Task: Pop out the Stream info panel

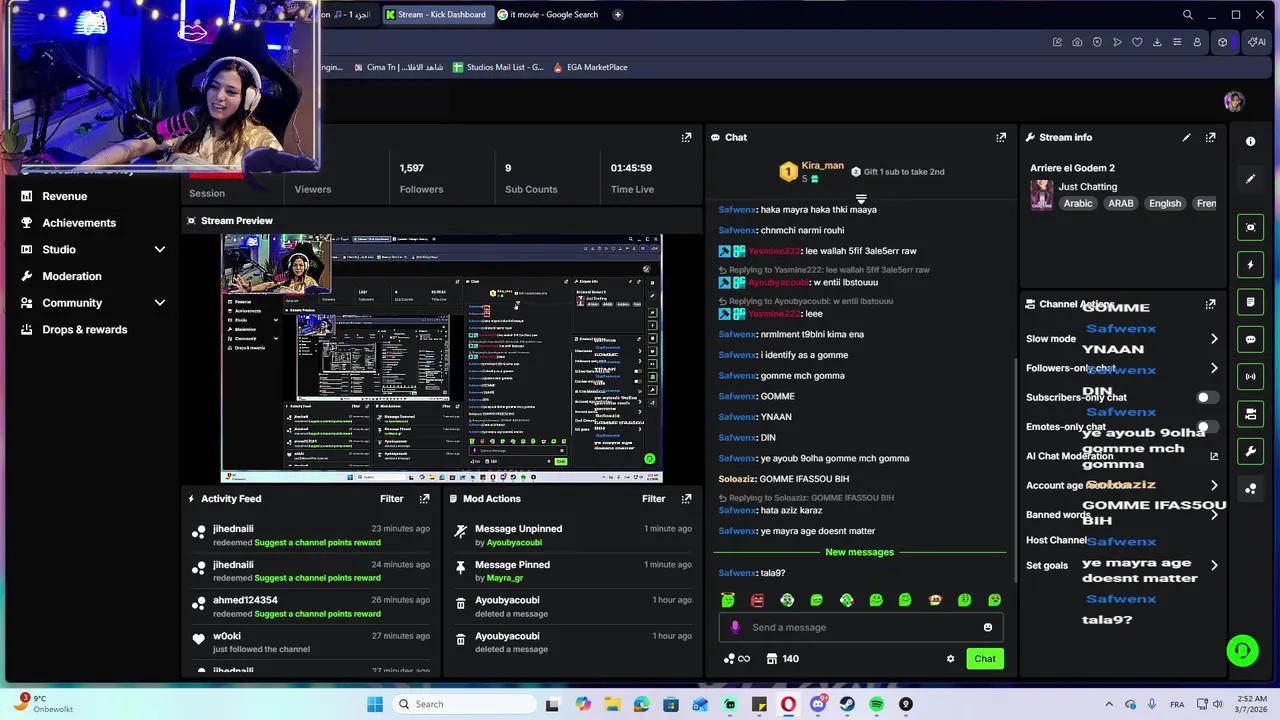Action: (1210, 137)
